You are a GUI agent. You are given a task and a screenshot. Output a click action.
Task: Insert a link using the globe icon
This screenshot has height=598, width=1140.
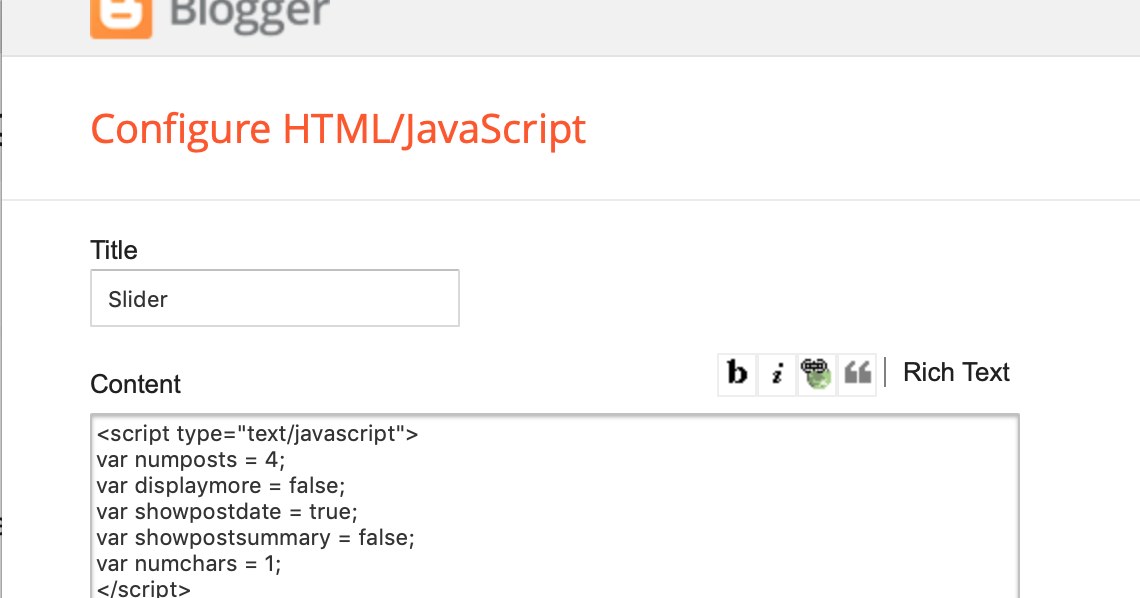(817, 374)
